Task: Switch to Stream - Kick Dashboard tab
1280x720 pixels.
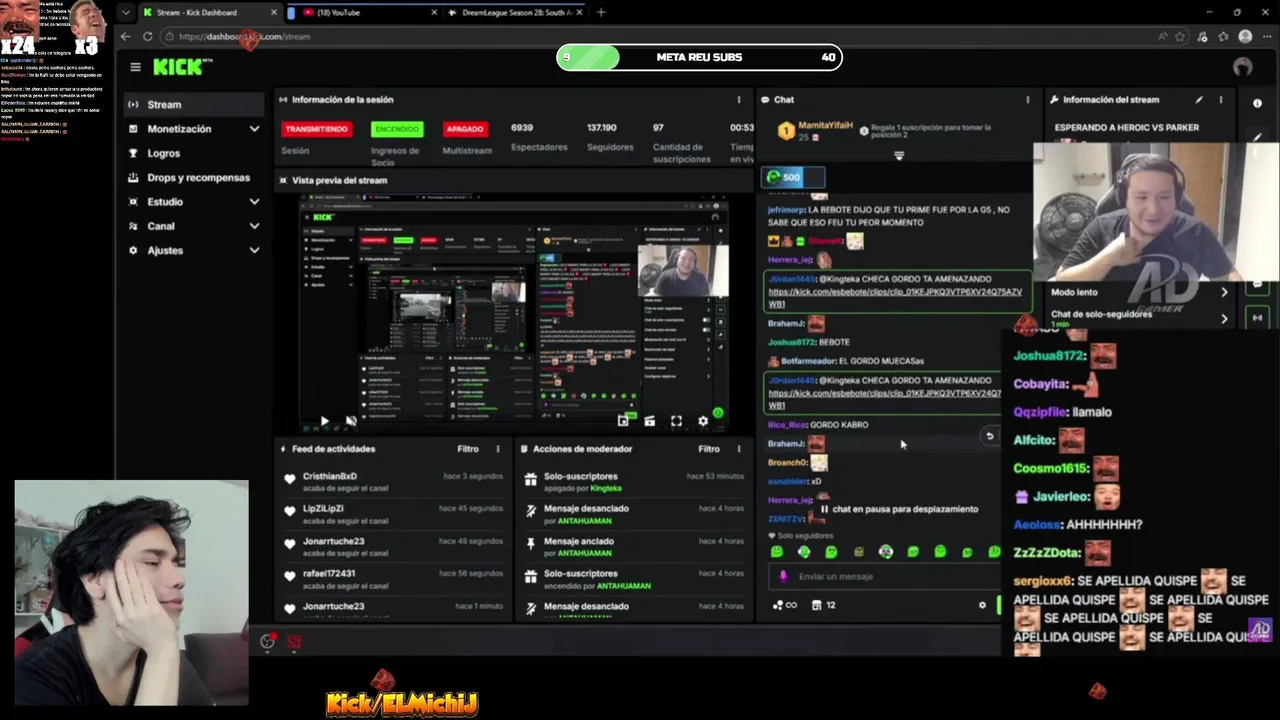Action: click(x=208, y=12)
